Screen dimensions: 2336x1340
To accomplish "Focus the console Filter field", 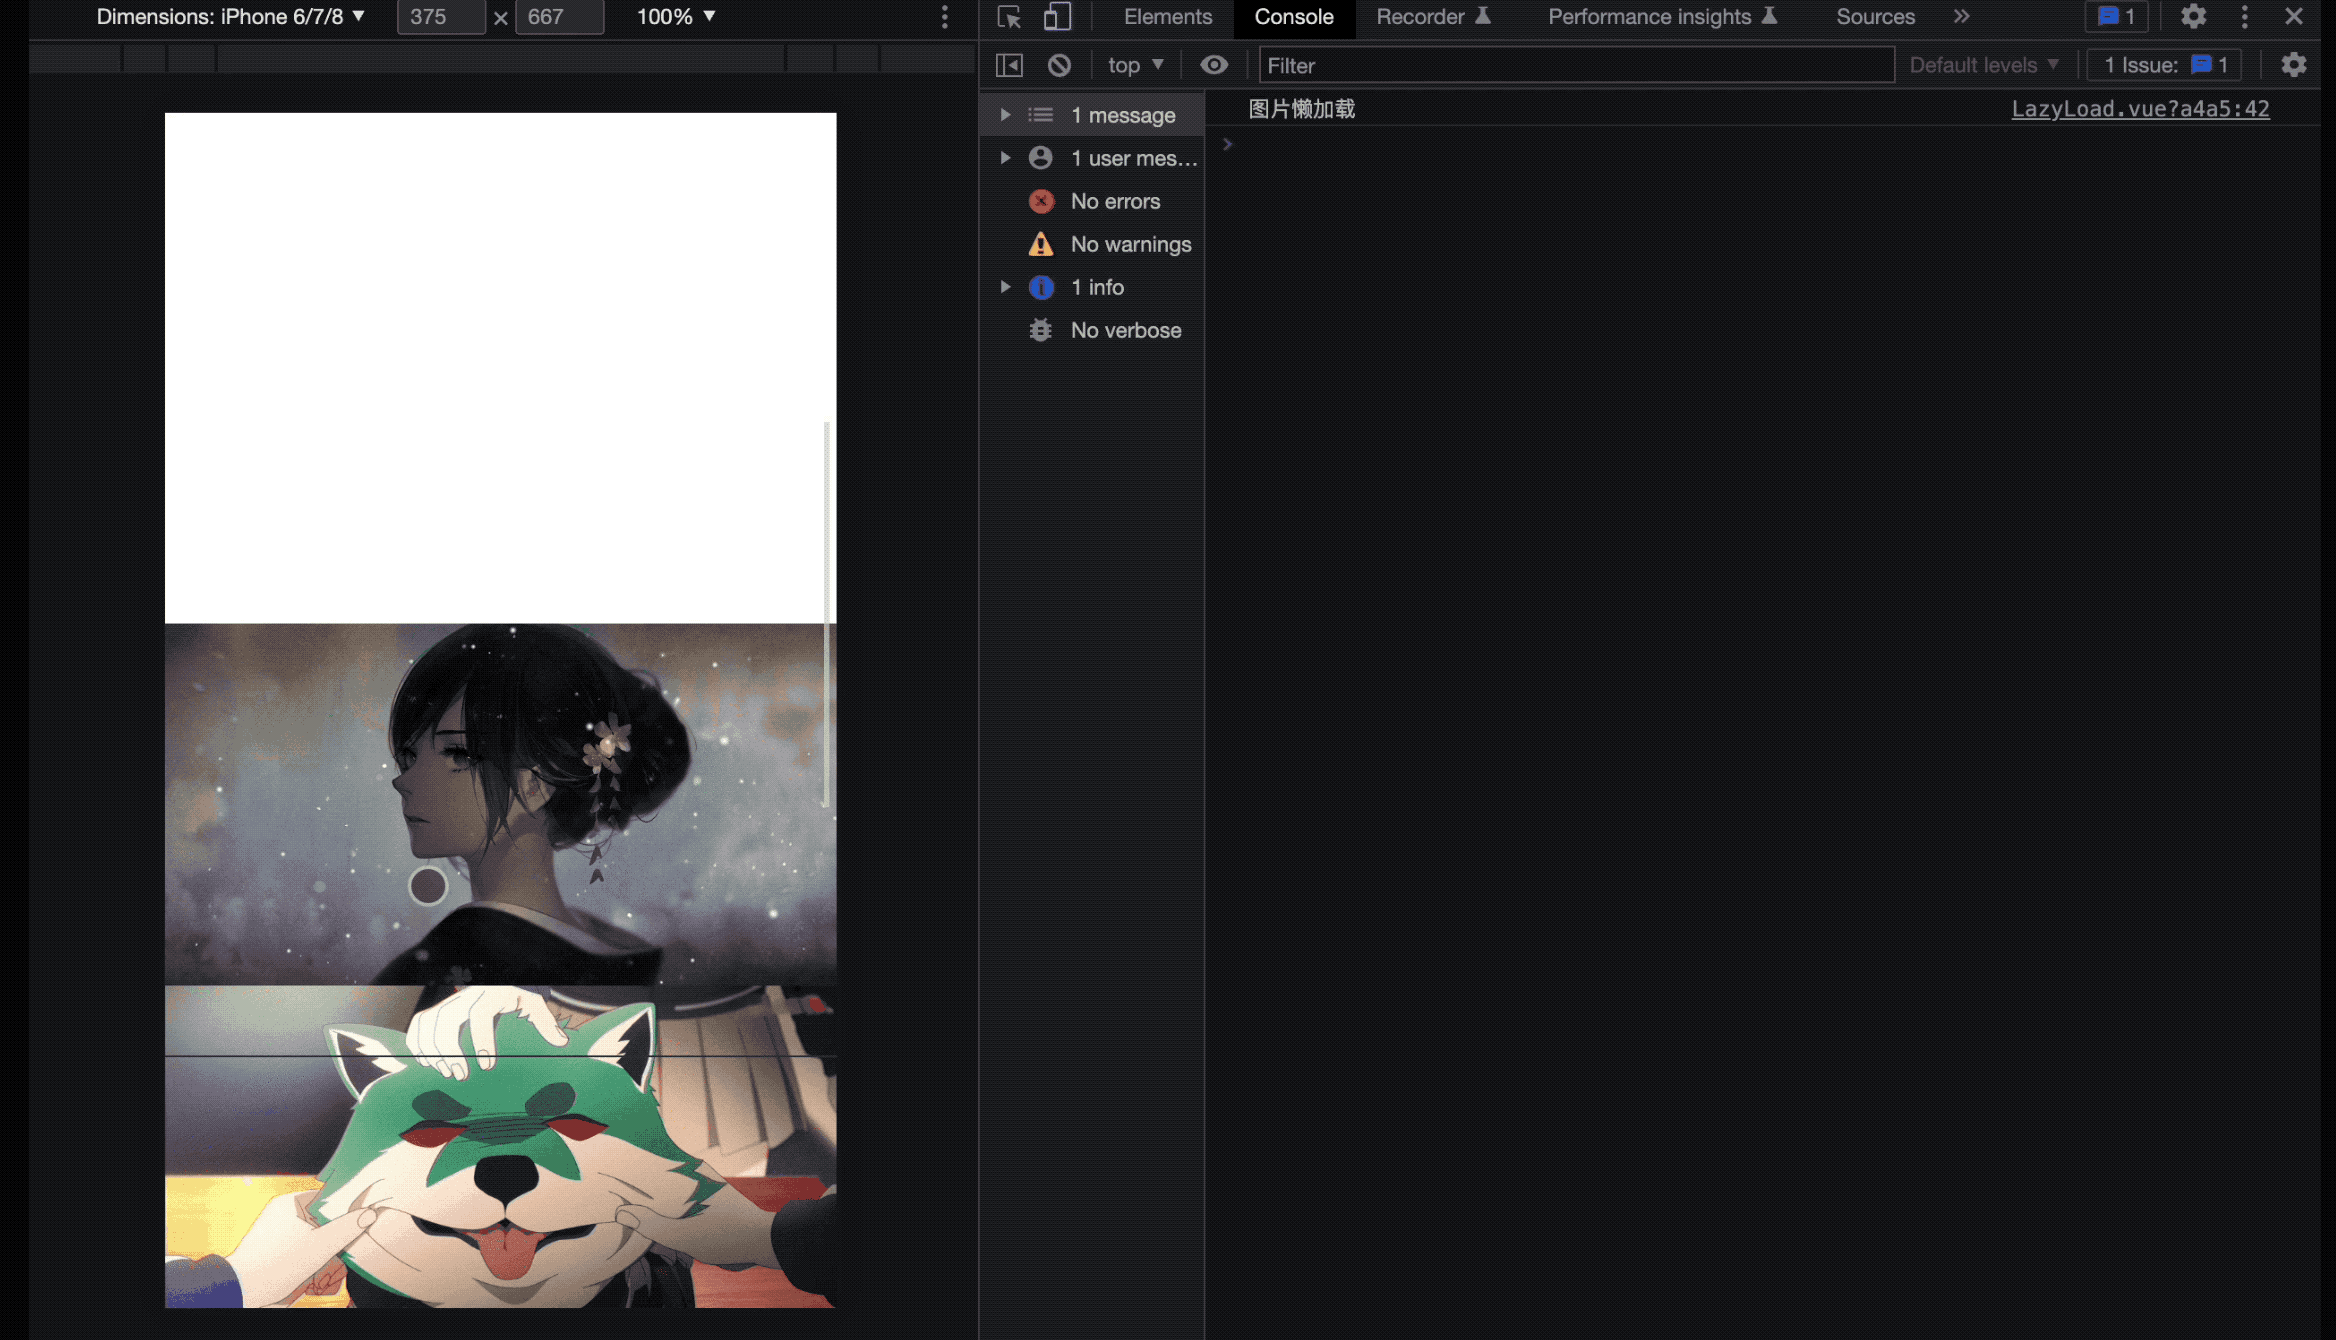I will (x=1577, y=65).
